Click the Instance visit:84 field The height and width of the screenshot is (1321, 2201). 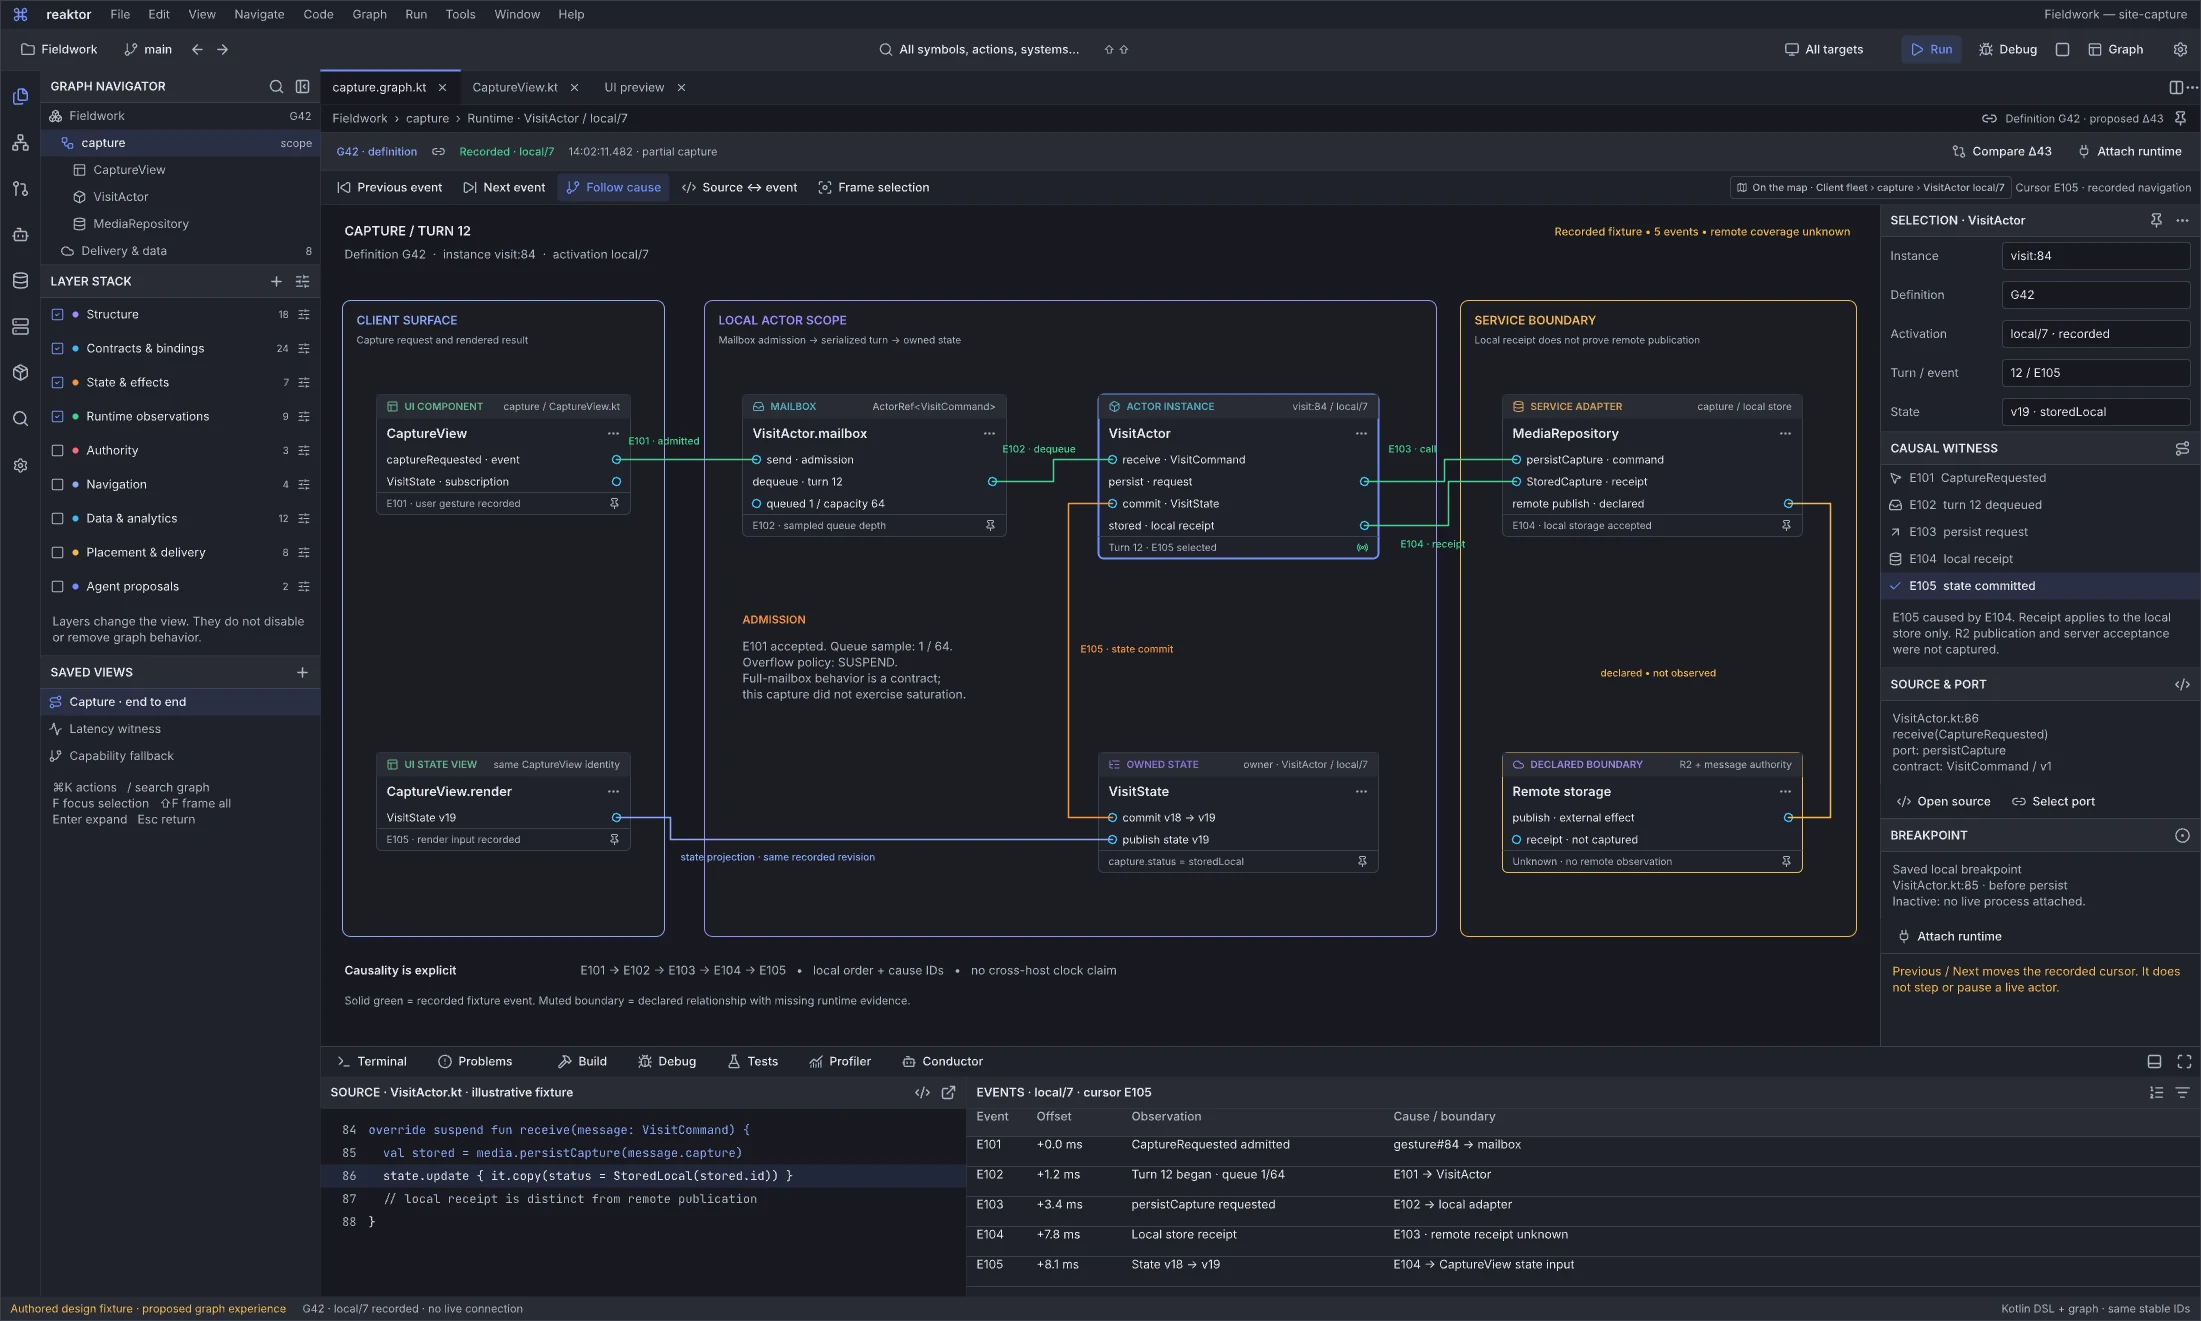[2095, 256]
